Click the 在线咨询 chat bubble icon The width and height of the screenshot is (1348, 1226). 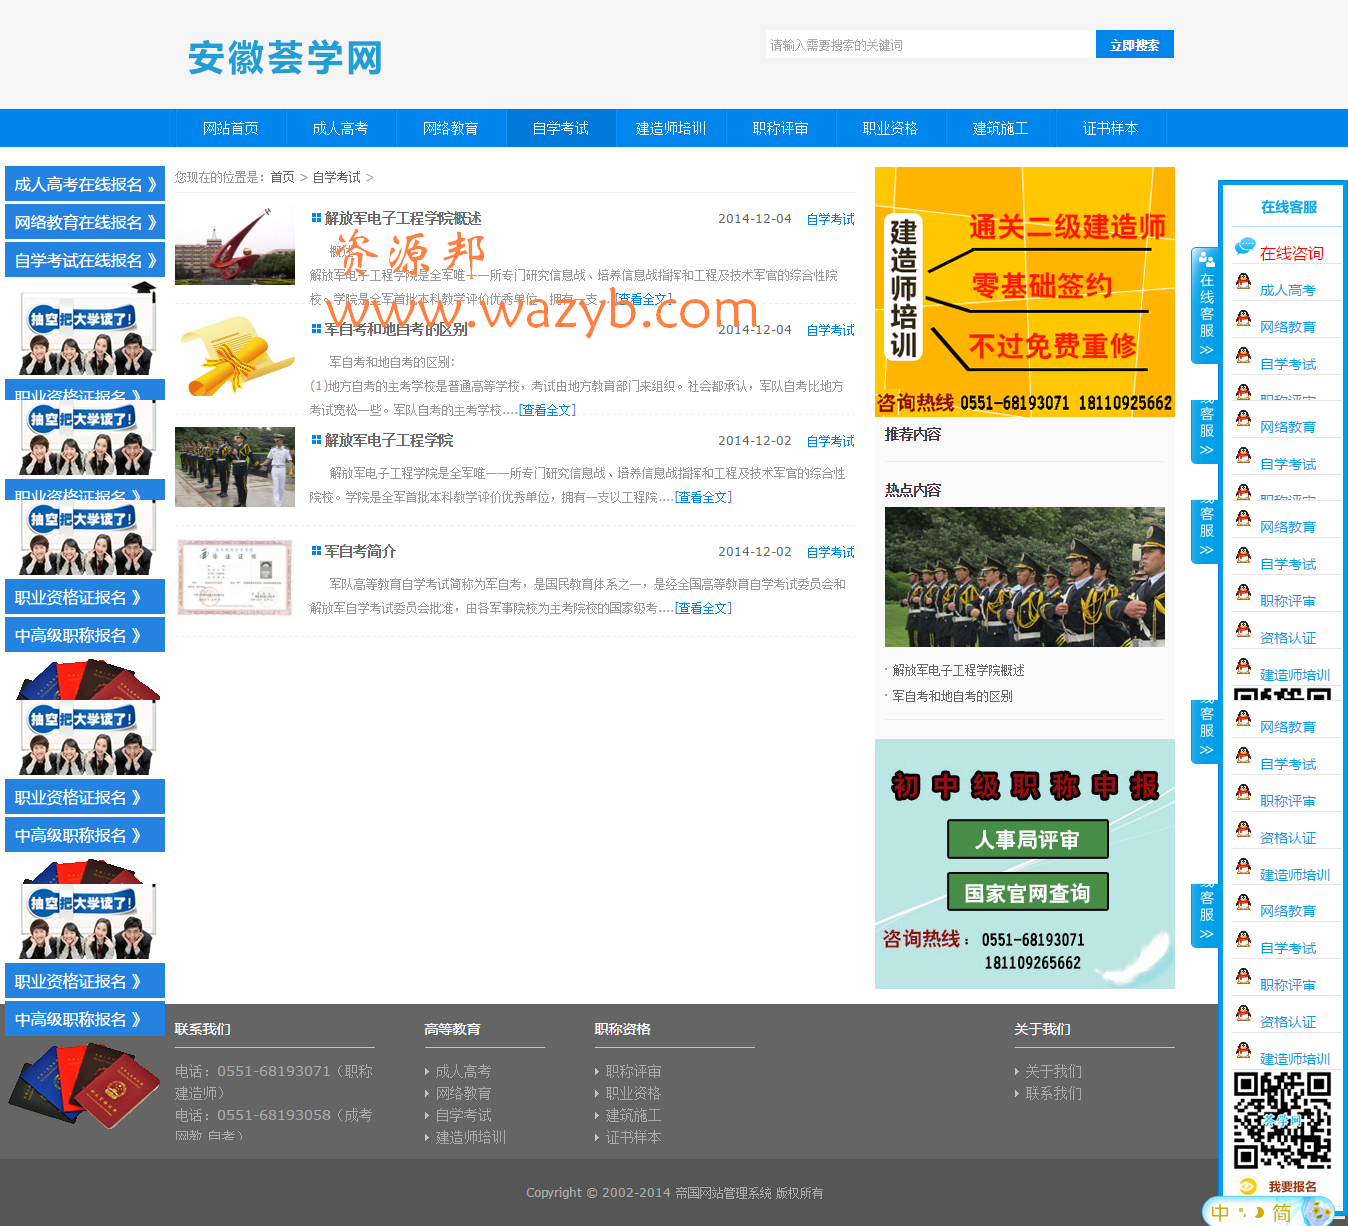coord(1245,246)
